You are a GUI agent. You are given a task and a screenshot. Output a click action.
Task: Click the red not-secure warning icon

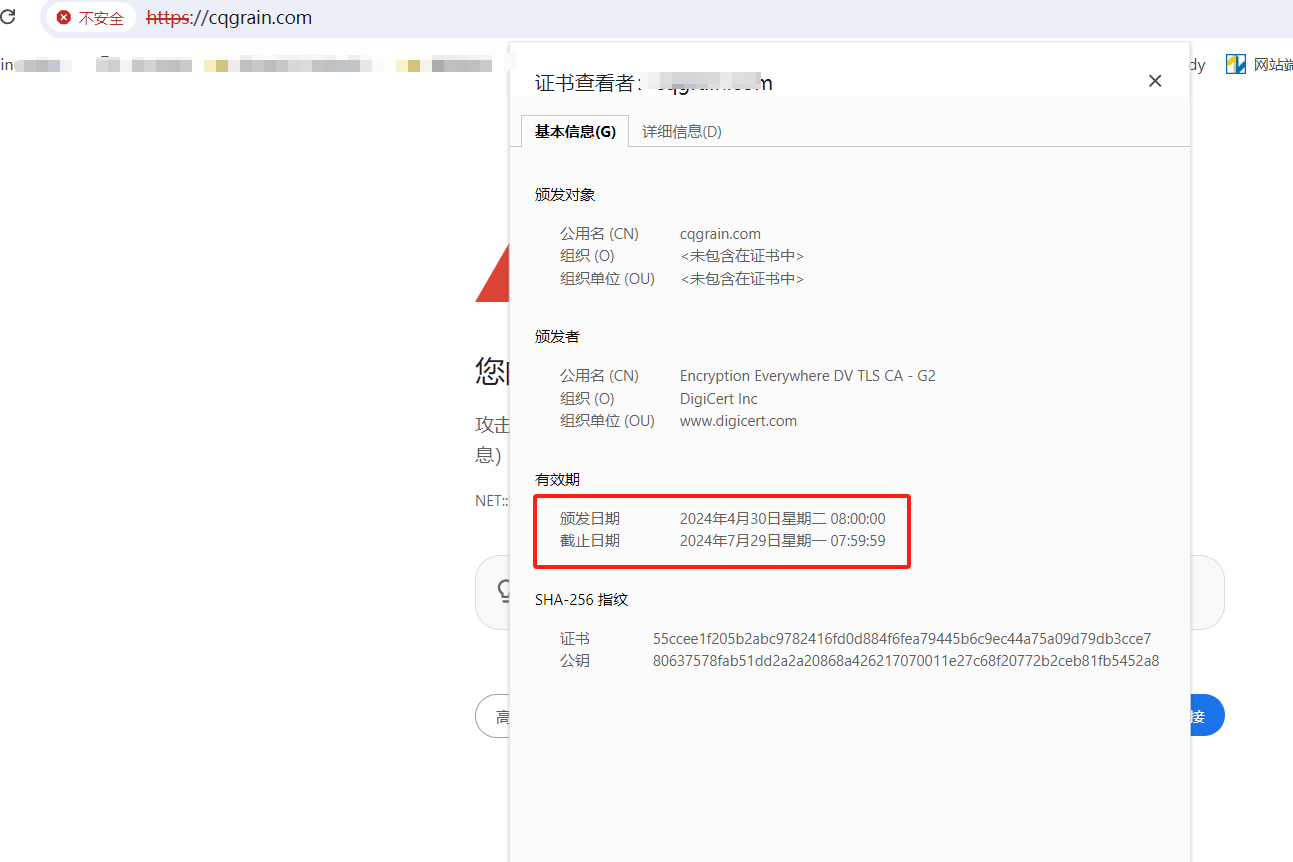(64, 18)
